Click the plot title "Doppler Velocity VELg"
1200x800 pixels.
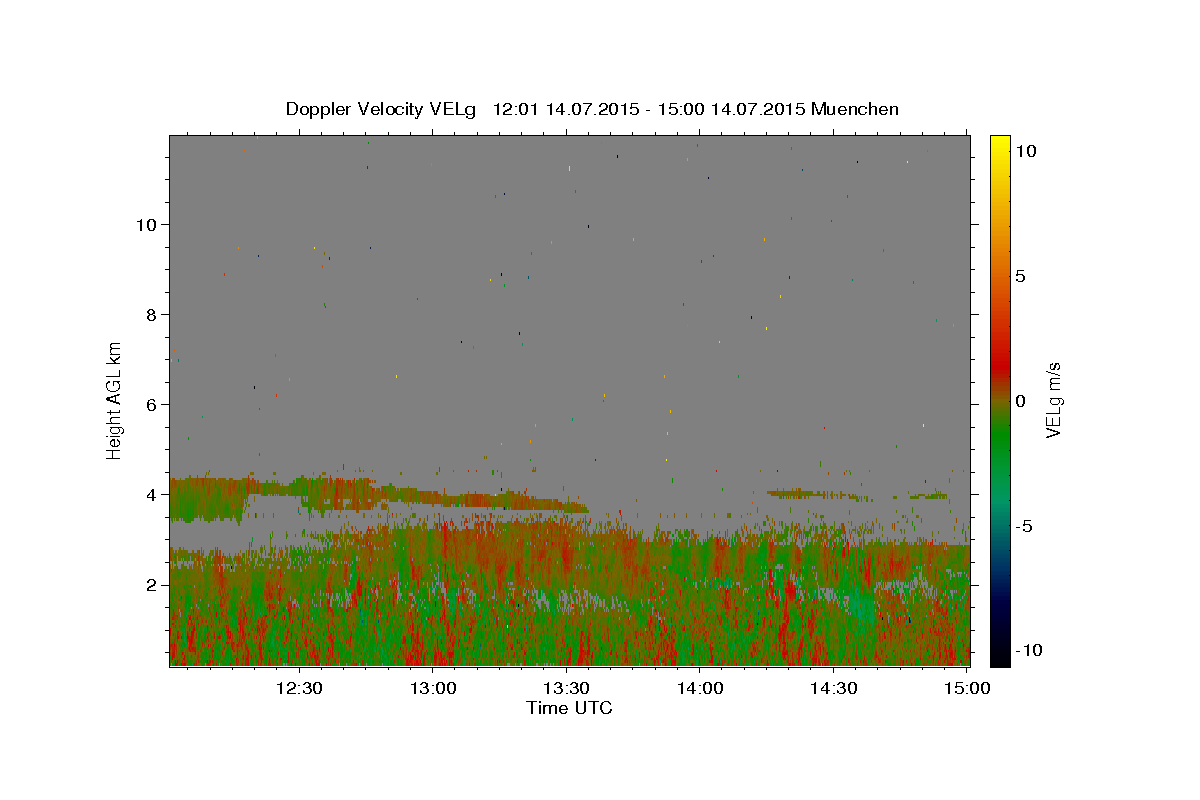(x=383, y=109)
